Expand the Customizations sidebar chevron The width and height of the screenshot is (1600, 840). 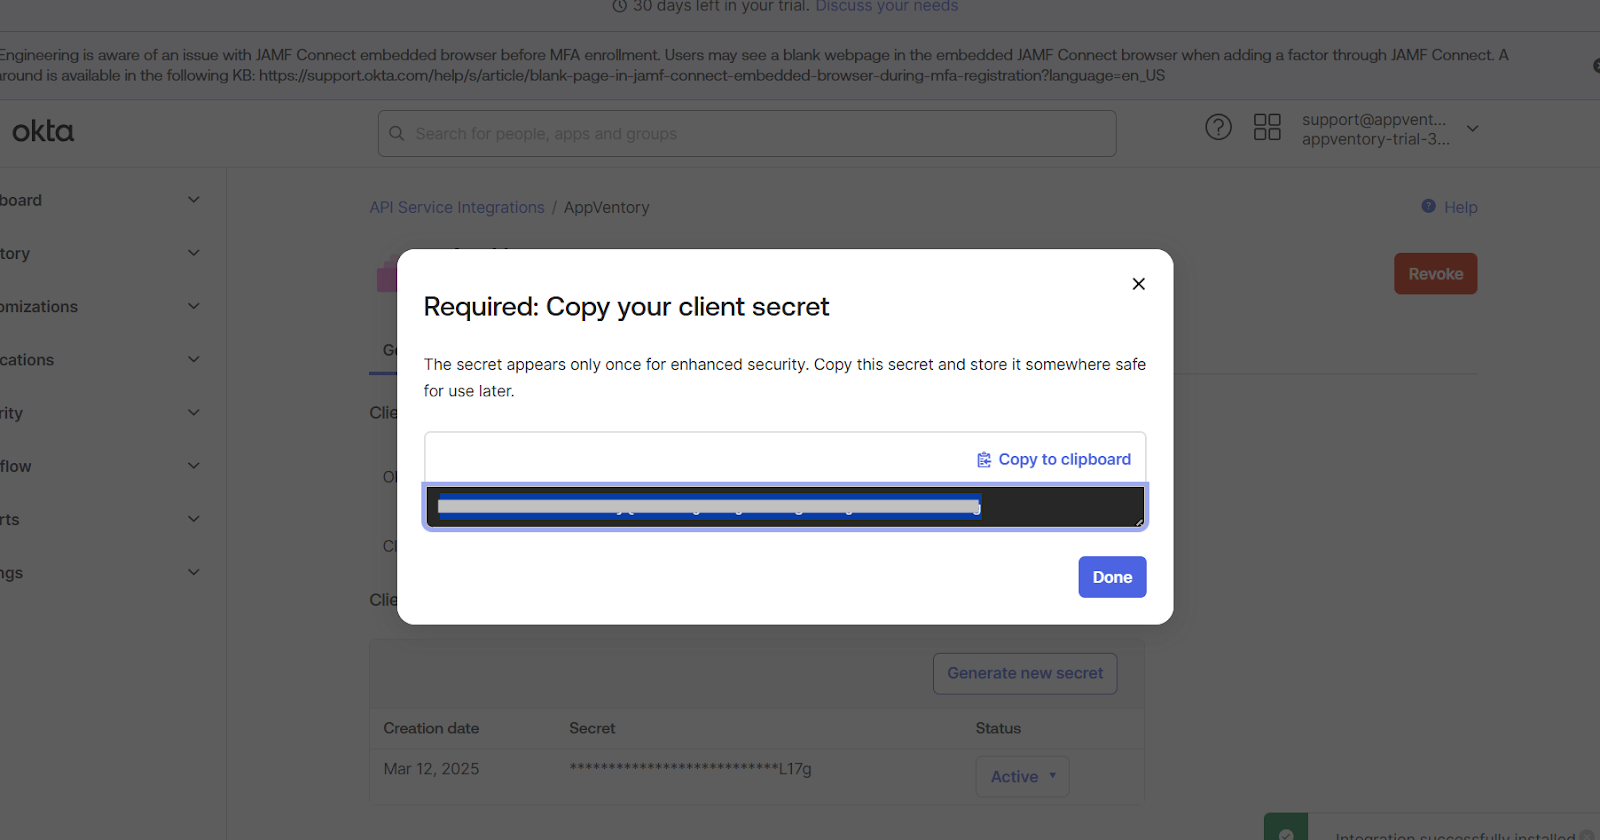[194, 306]
